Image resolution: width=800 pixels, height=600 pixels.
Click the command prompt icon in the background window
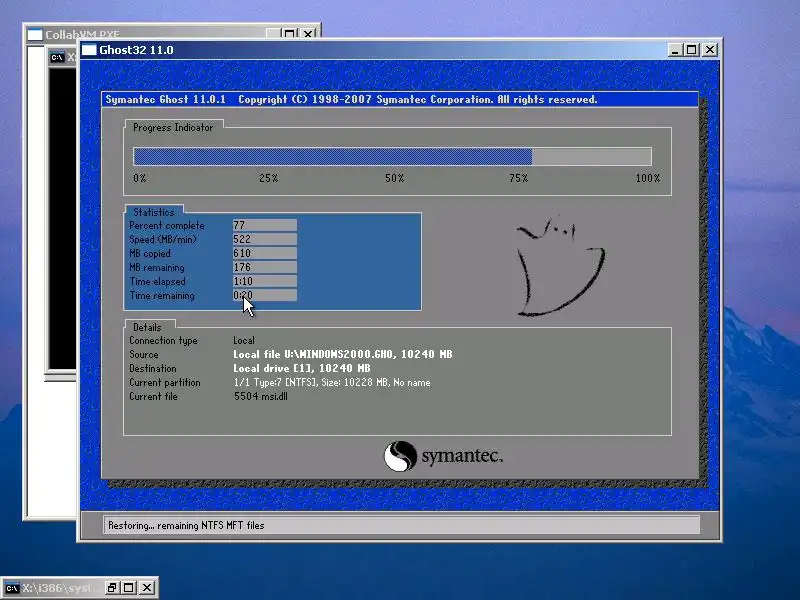(x=57, y=57)
